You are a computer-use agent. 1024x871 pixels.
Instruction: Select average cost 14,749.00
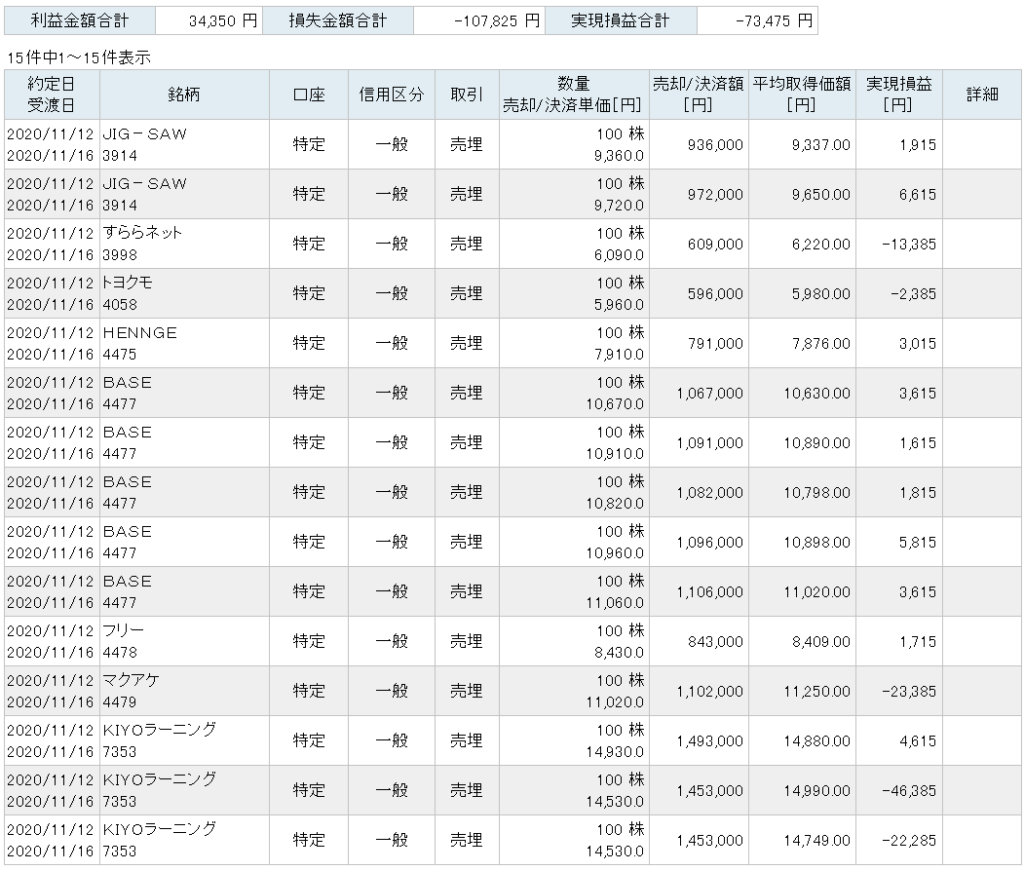(x=817, y=840)
